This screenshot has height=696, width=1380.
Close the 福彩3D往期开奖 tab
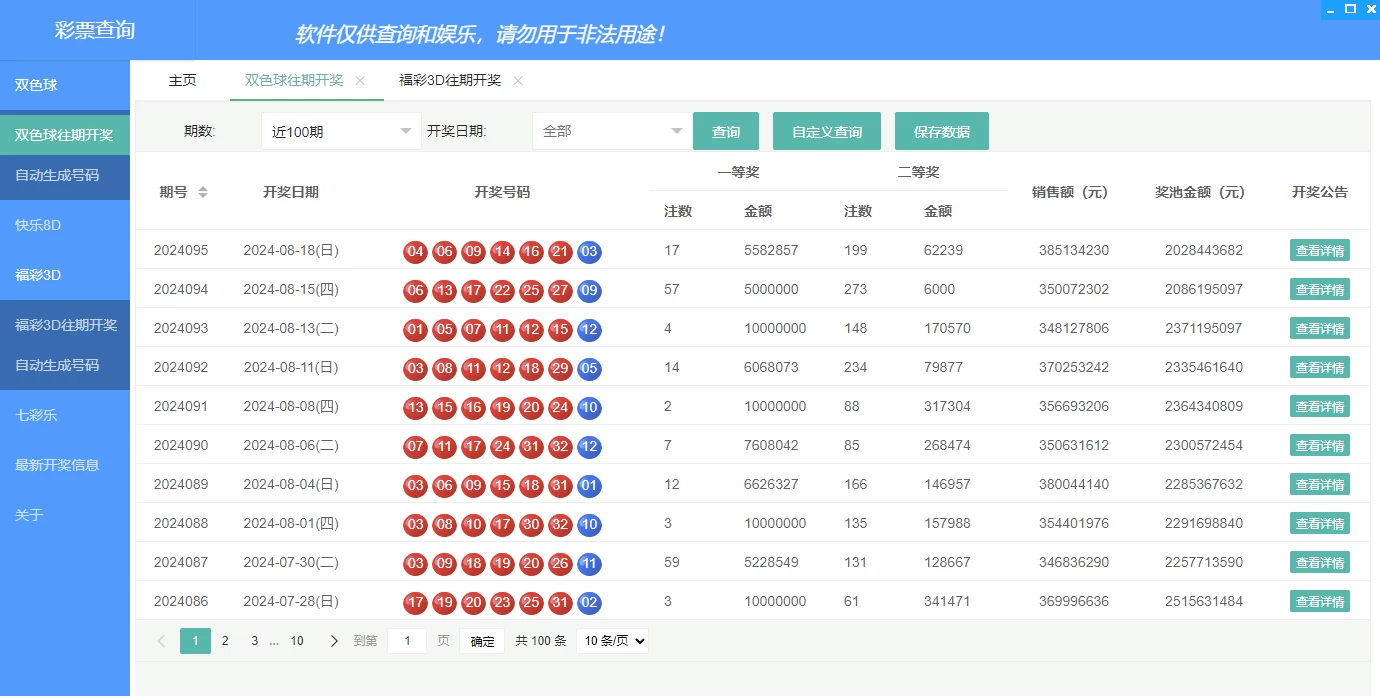(518, 81)
